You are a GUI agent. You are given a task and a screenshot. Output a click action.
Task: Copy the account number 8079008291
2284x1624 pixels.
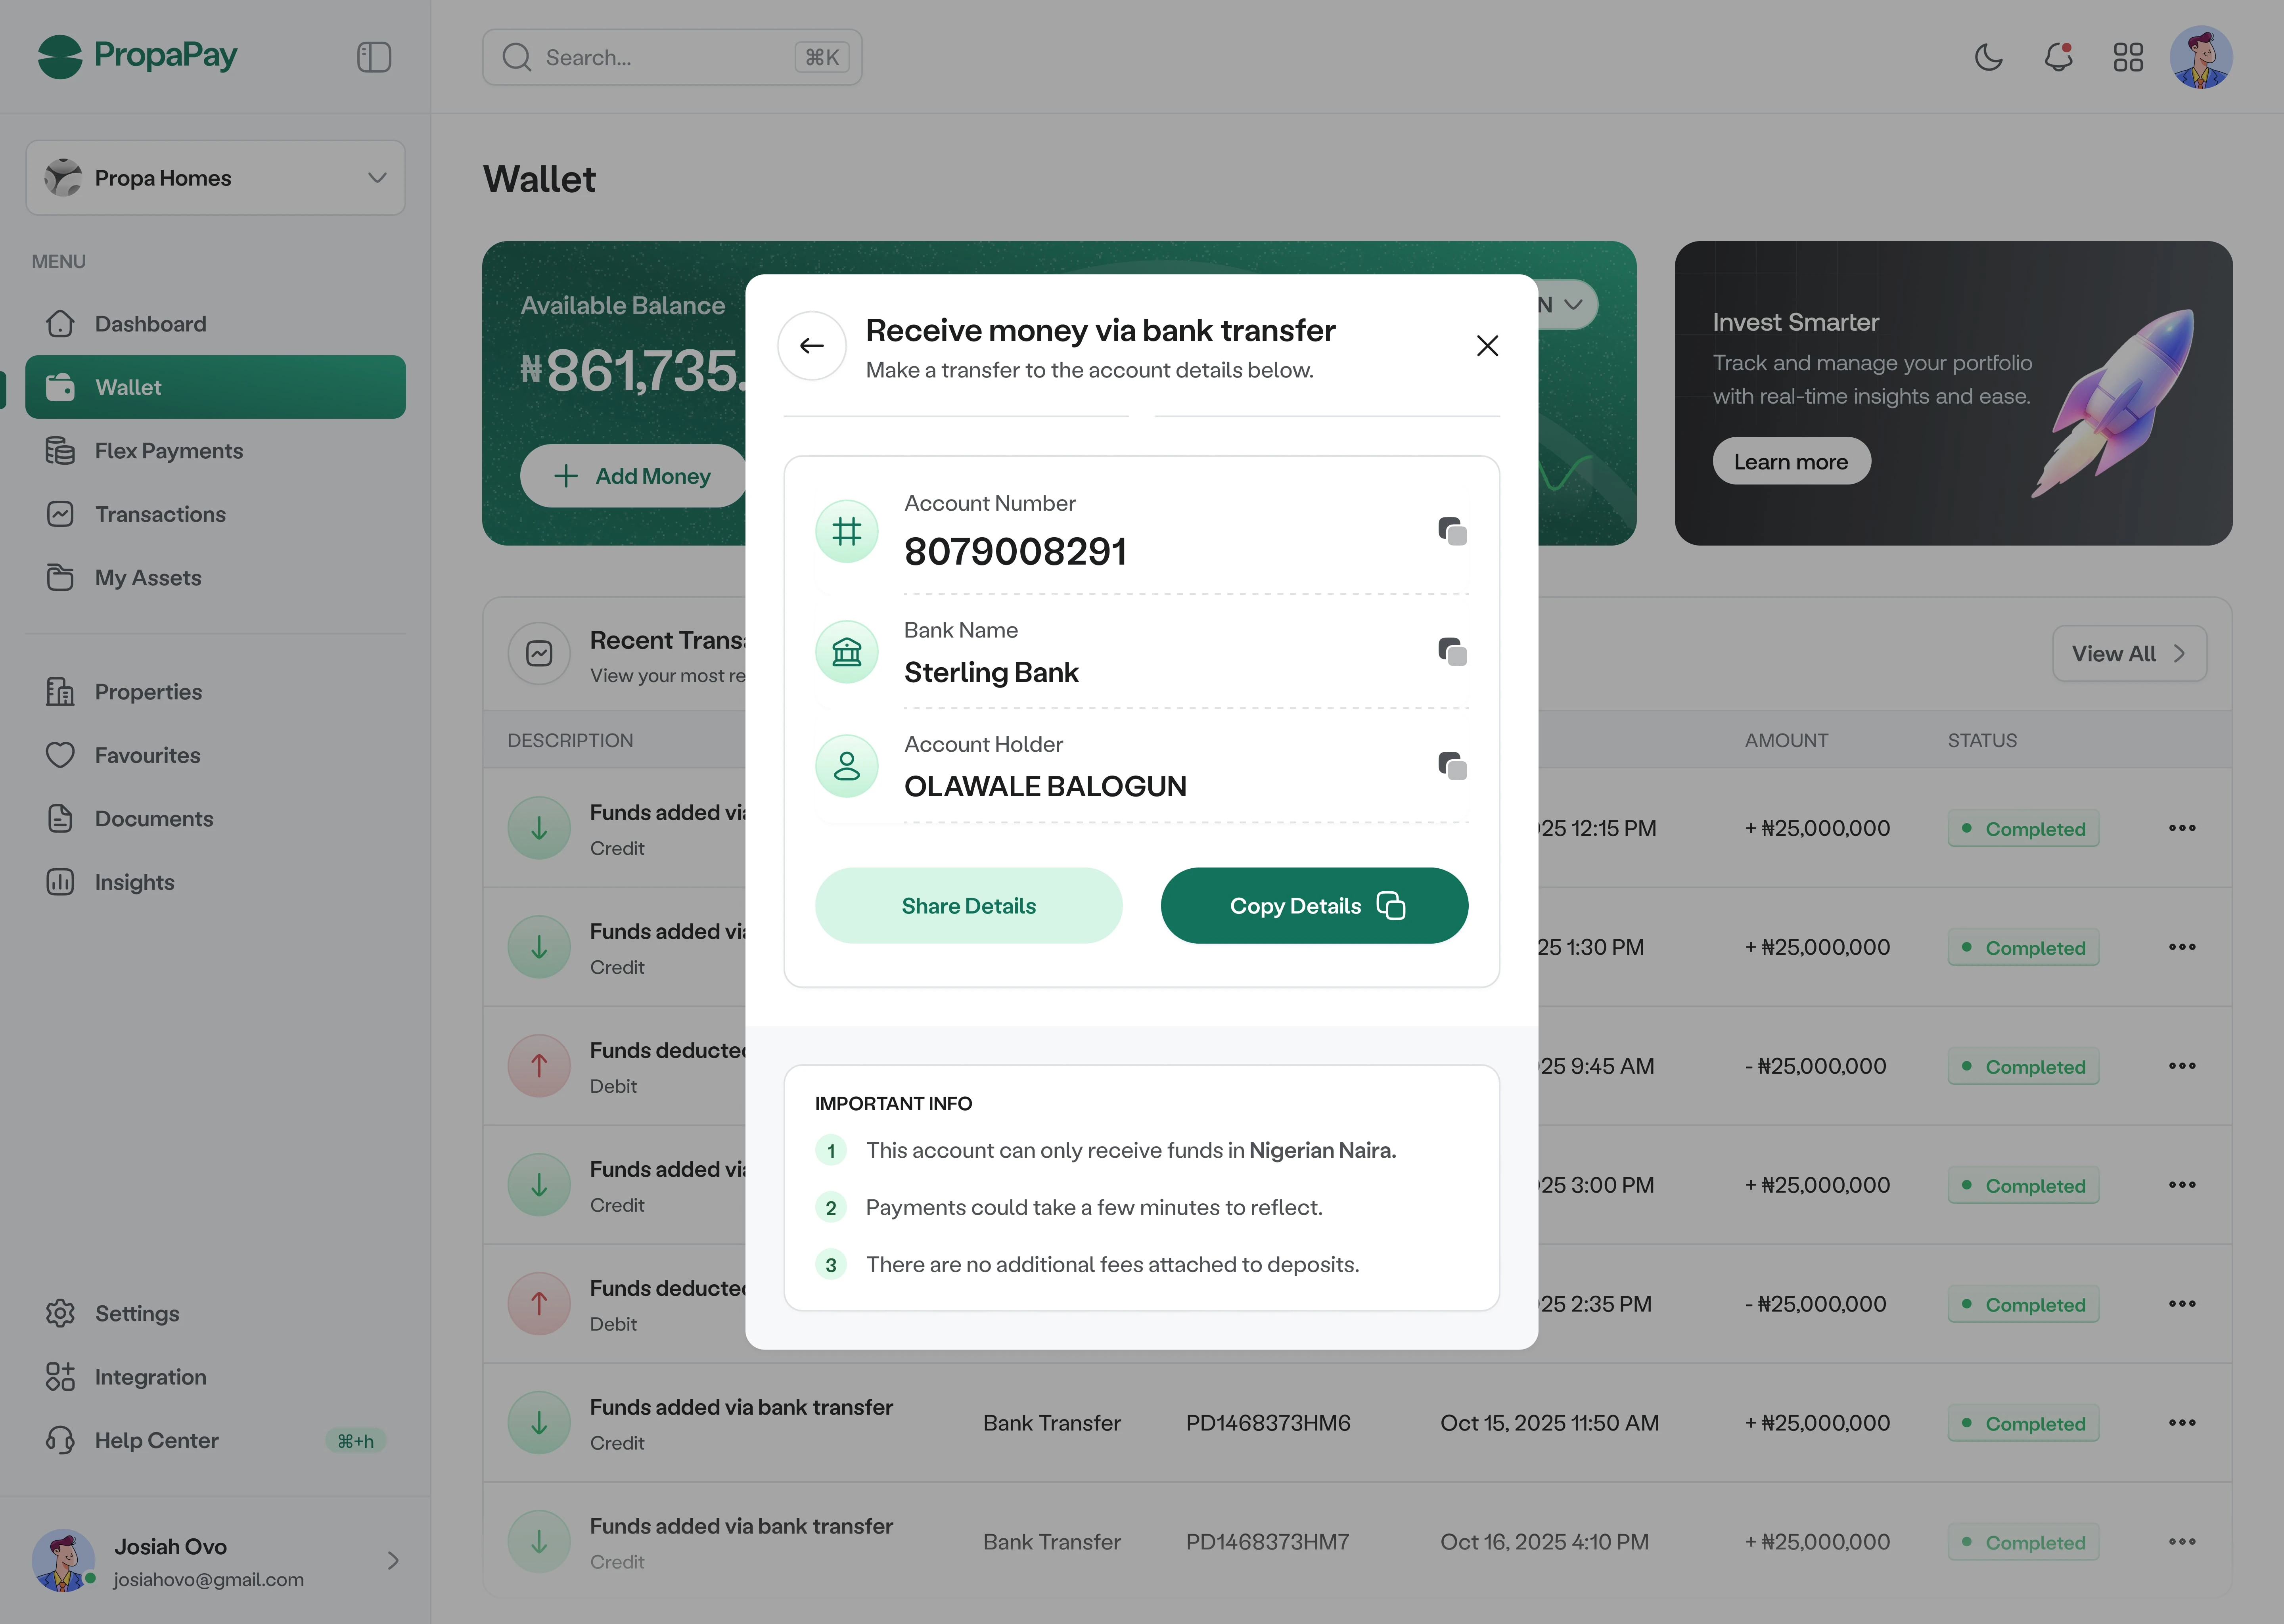1452,531
